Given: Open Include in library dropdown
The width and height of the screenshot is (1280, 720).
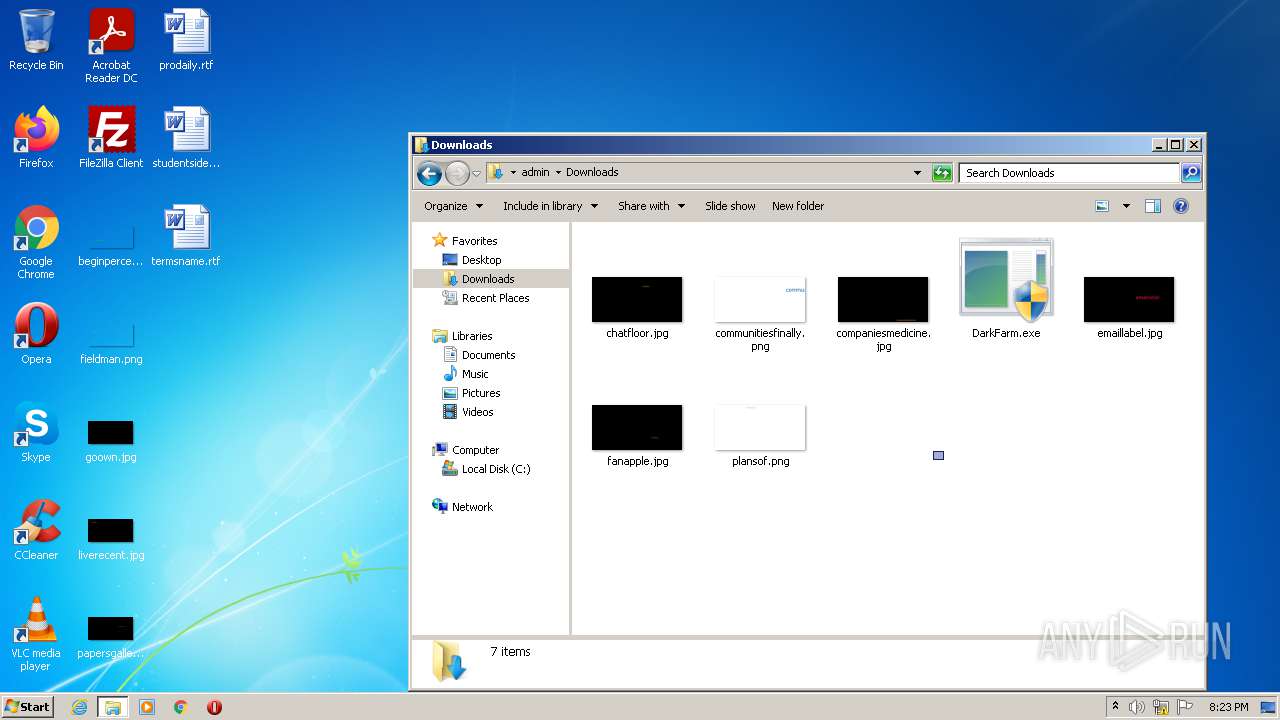Looking at the screenshot, I should coord(550,206).
